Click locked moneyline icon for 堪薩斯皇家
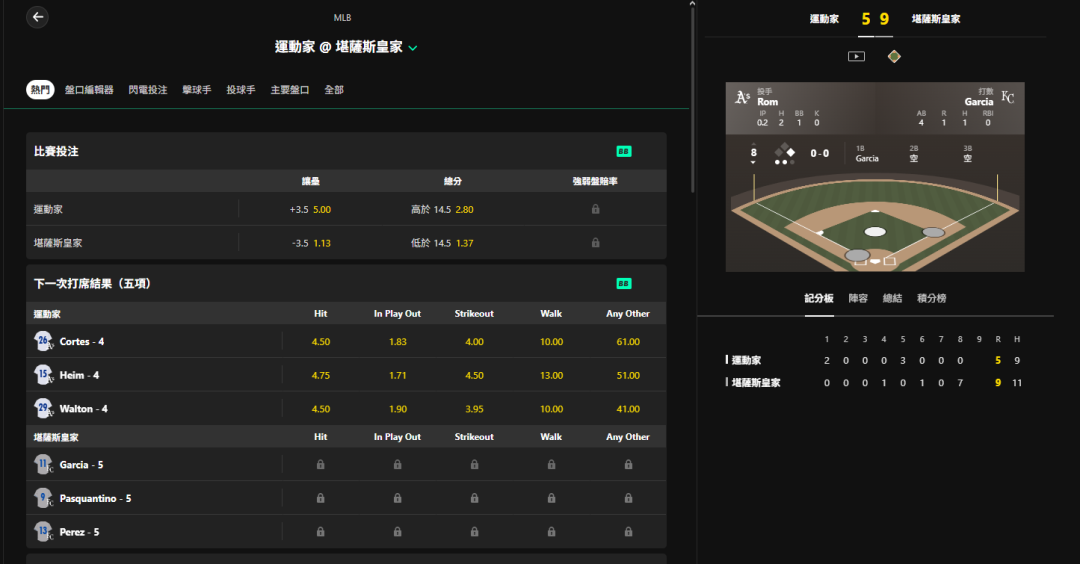The width and height of the screenshot is (1080, 564). [595, 243]
